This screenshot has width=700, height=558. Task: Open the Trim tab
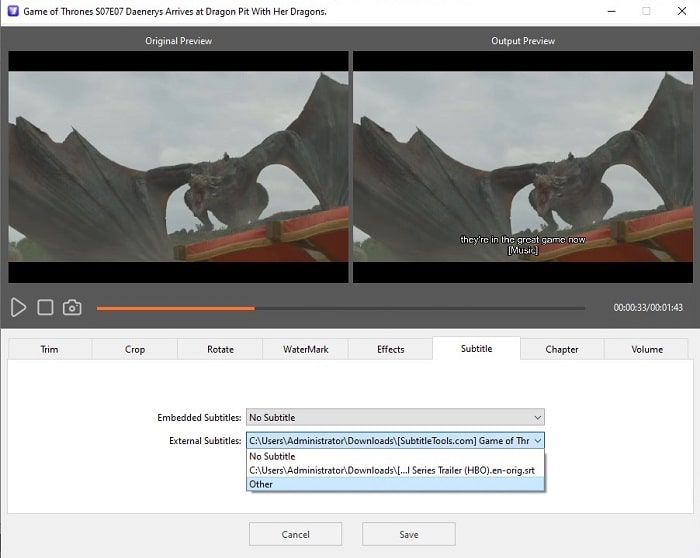pyautogui.click(x=49, y=349)
